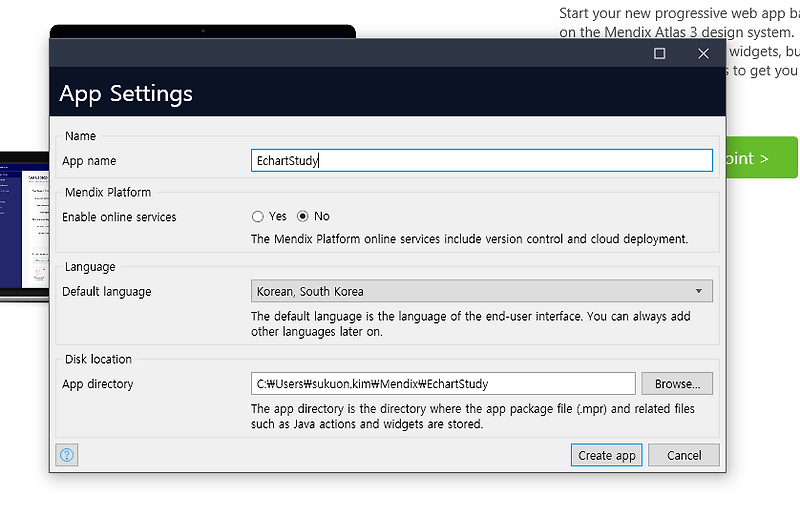Click the No radio label text
Viewport: 800px width, 516px height.
point(321,216)
